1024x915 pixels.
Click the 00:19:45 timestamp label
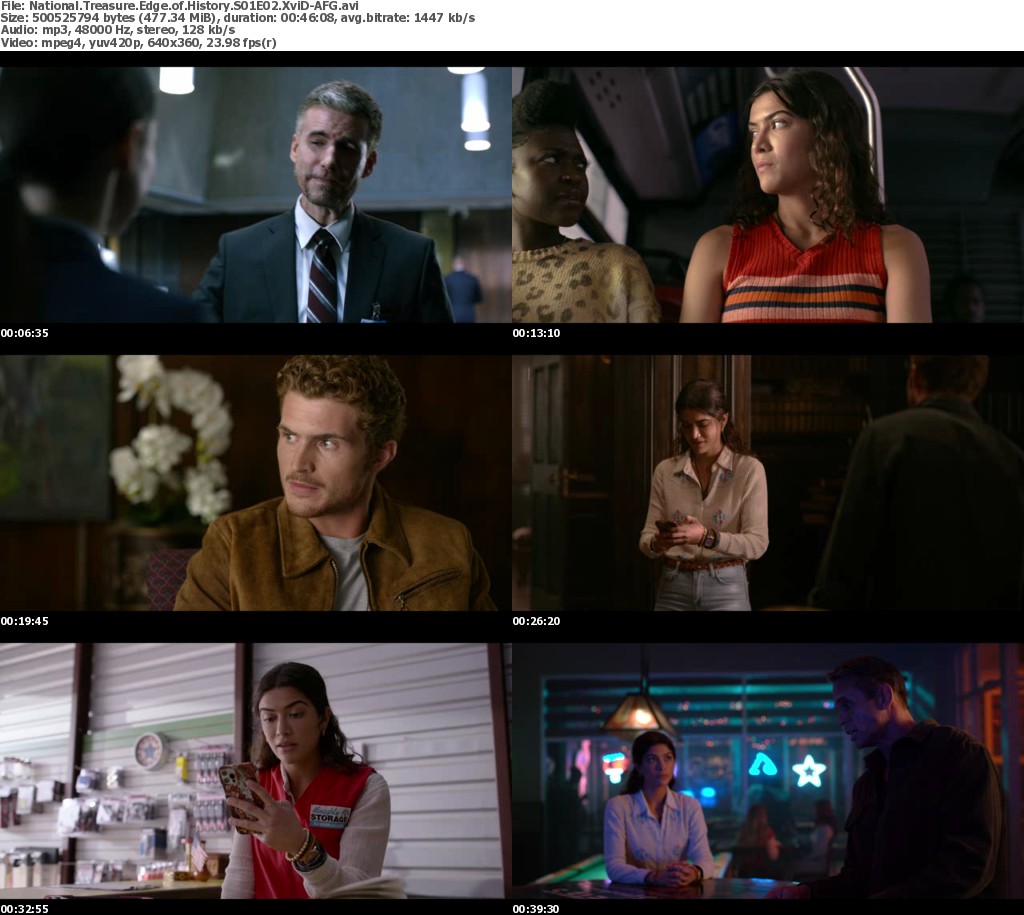point(25,621)
